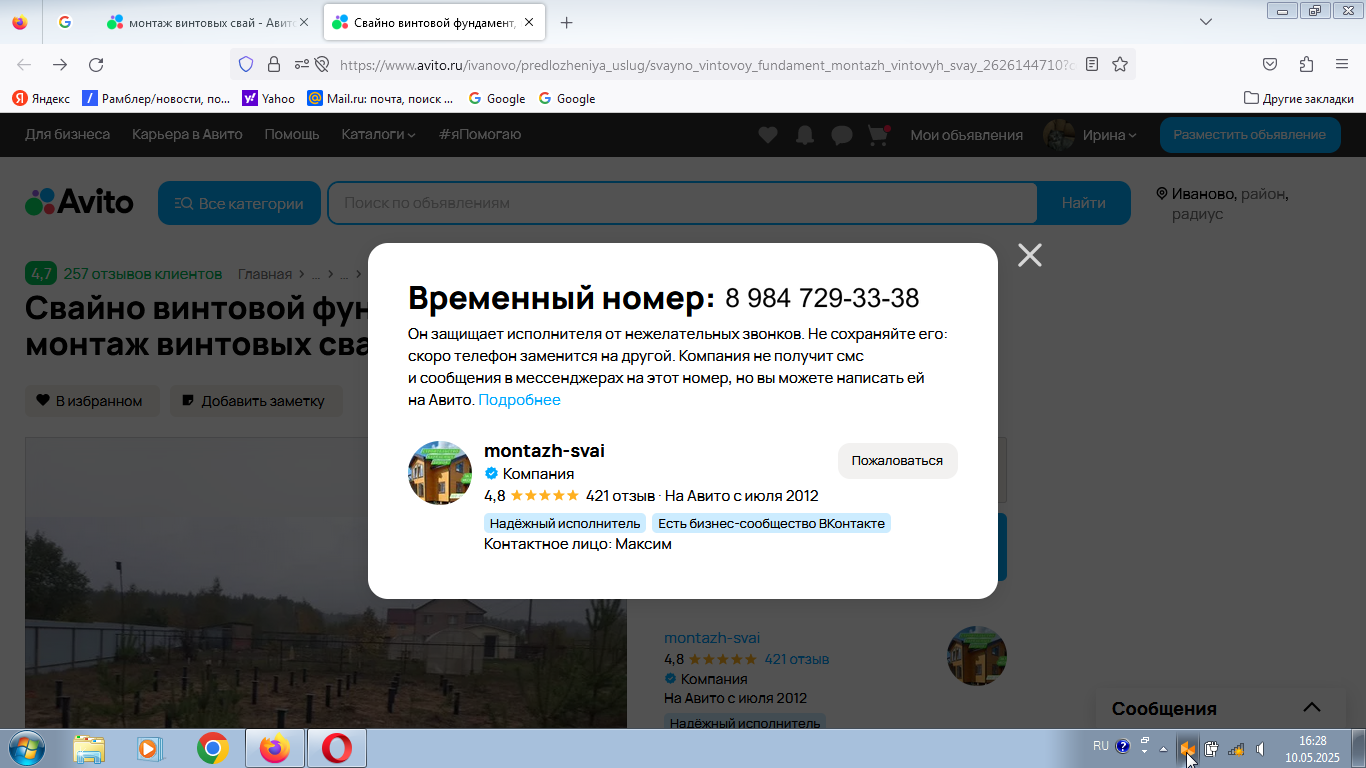This screenshot has height=768, width=1366.
Task: Open Save to Pocket icon
Action: (x=1270, y=64)
